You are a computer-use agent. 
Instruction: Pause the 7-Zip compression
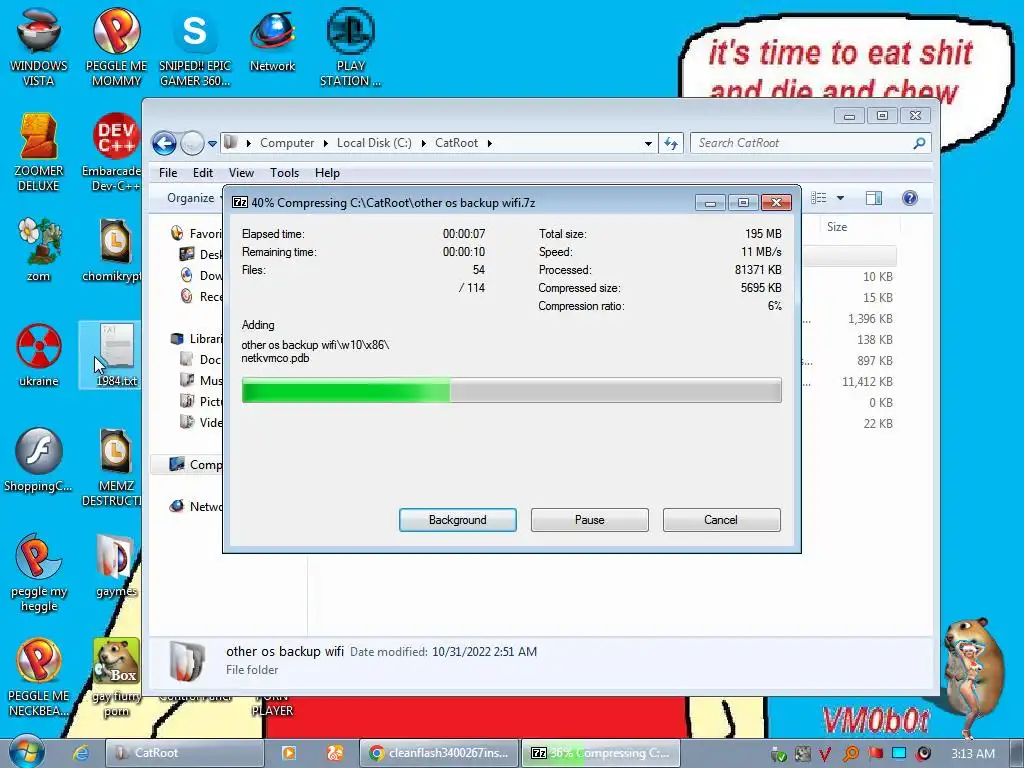590,520
